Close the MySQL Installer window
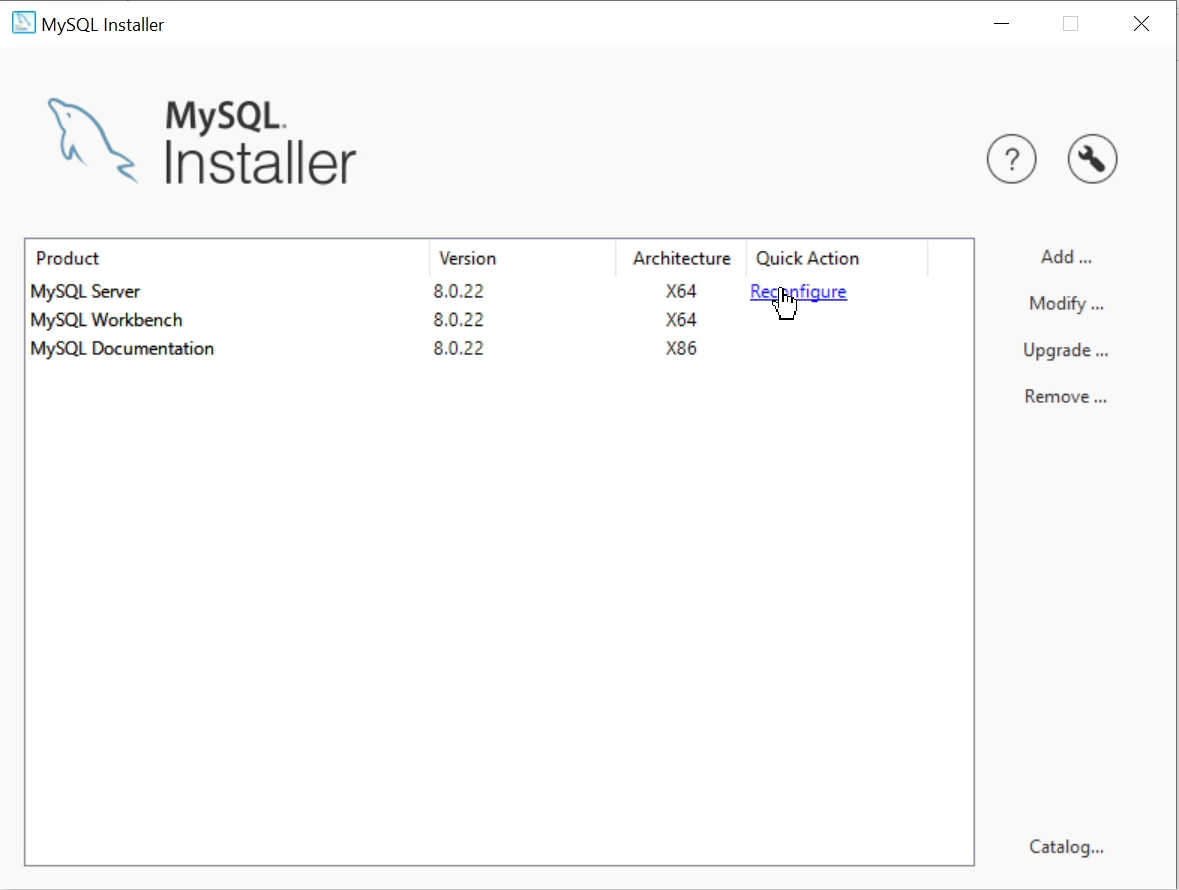The image size is (1179, 890). pos(1141,23)
